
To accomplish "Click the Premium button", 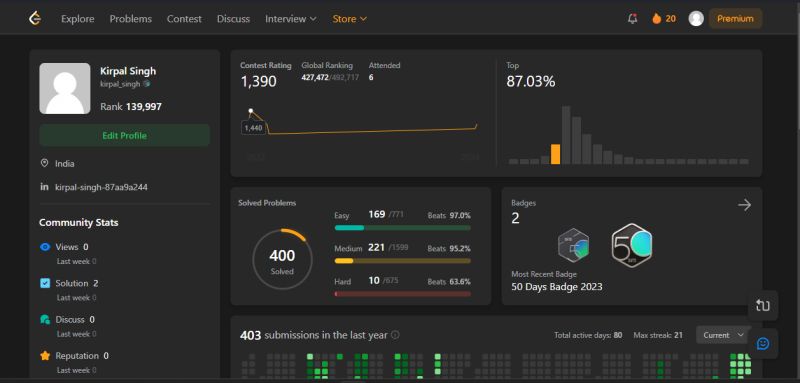I will click(735, 19).
